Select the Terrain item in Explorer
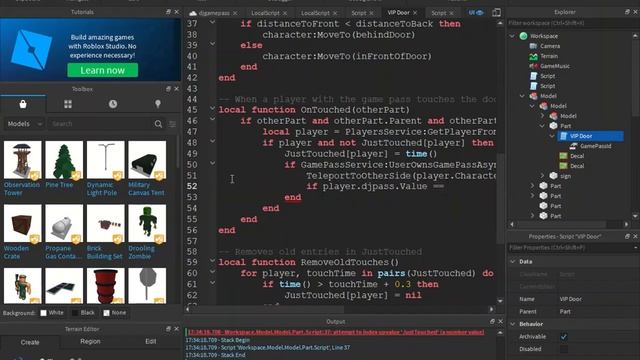The width and height of the screenshot is (640, 360). pos(549,56)
